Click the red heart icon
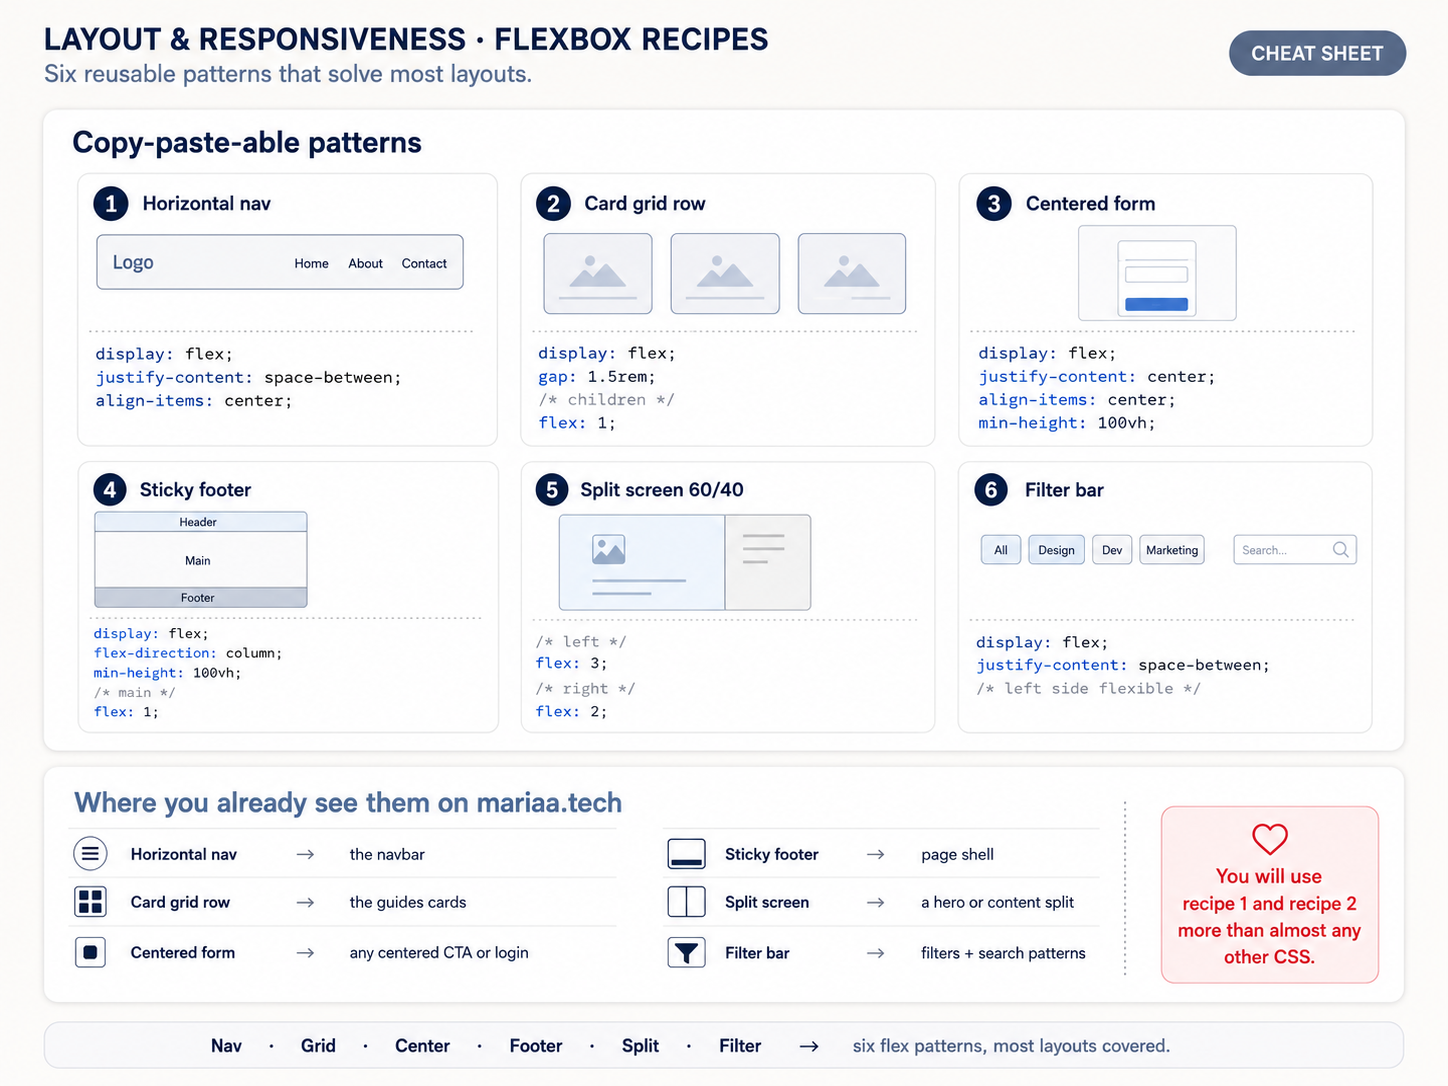 (x=1270, y=838)
